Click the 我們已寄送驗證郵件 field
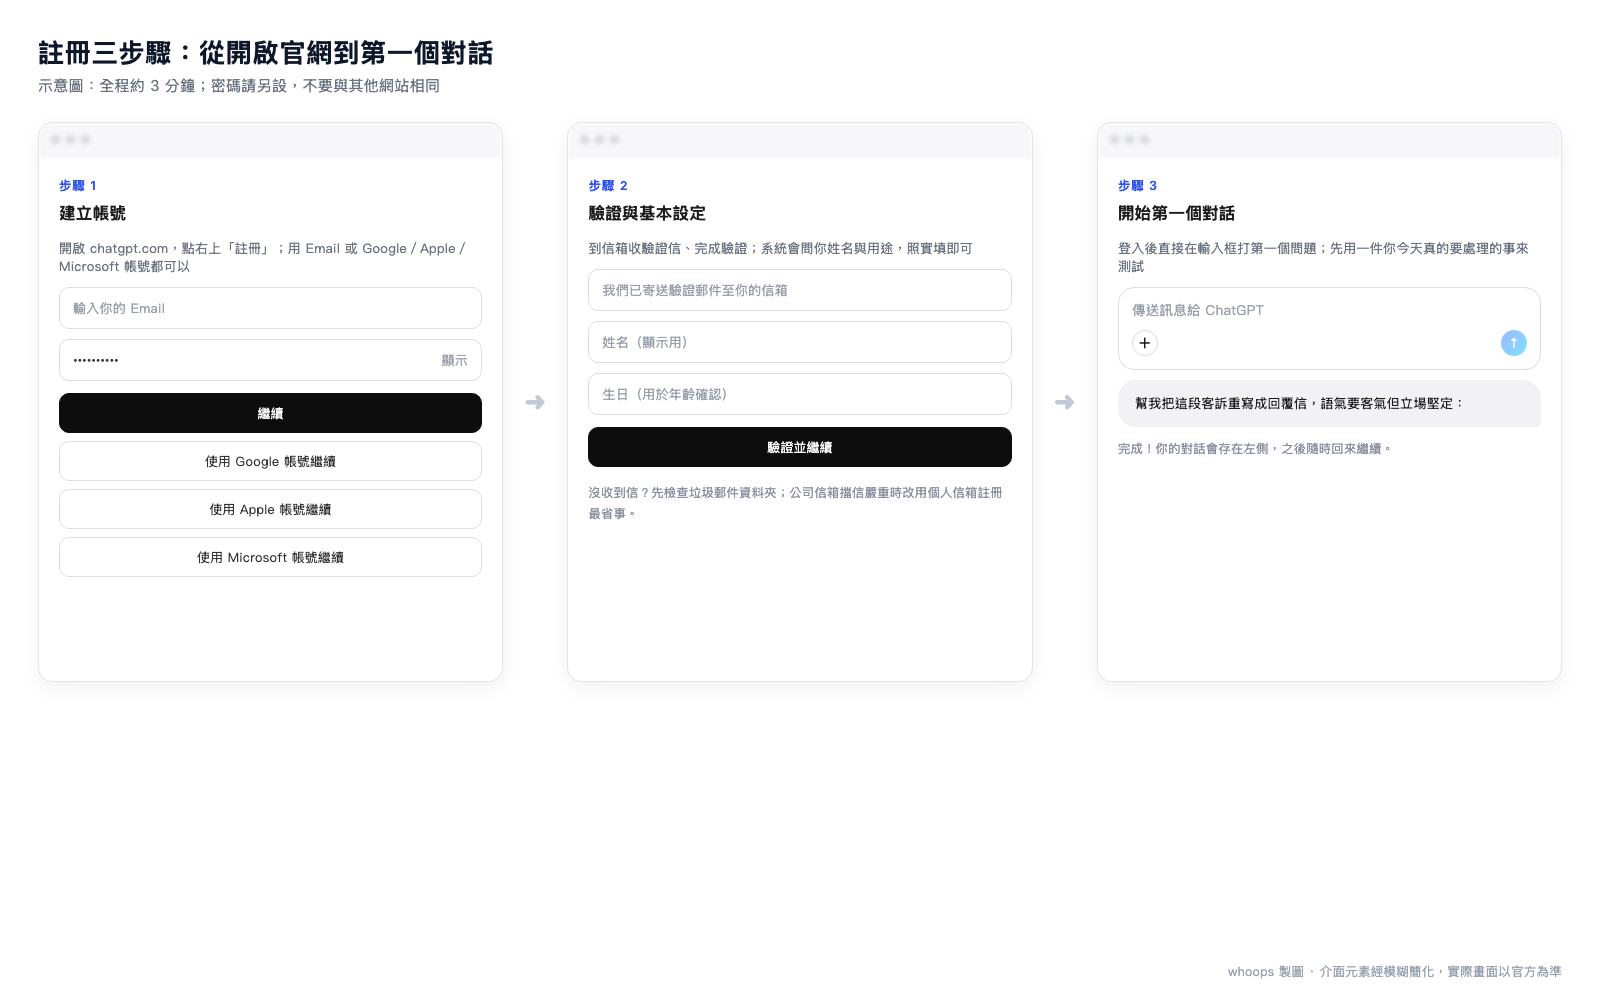1600x1000 pixels. (x=800, y=290)
